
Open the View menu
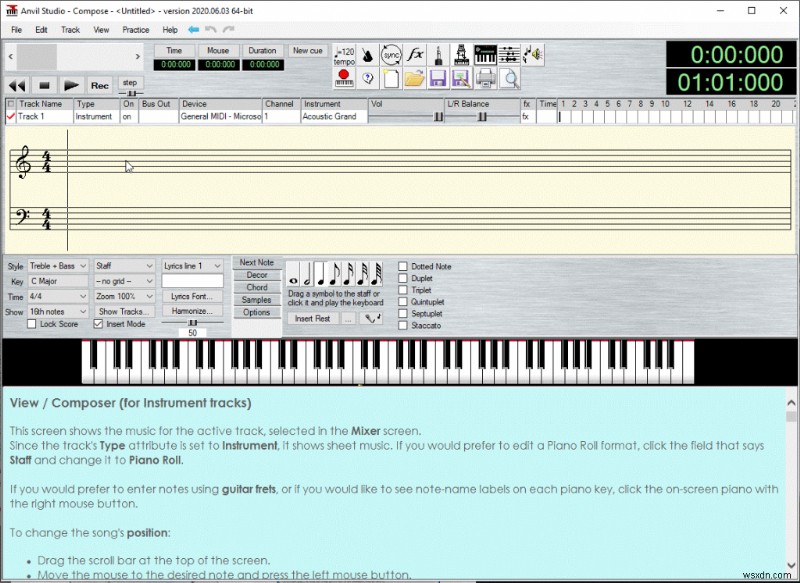101,30
